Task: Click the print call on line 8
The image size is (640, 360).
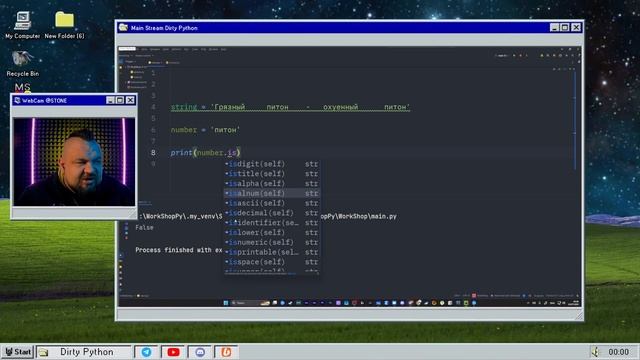Action: click(x=181, y=153)
